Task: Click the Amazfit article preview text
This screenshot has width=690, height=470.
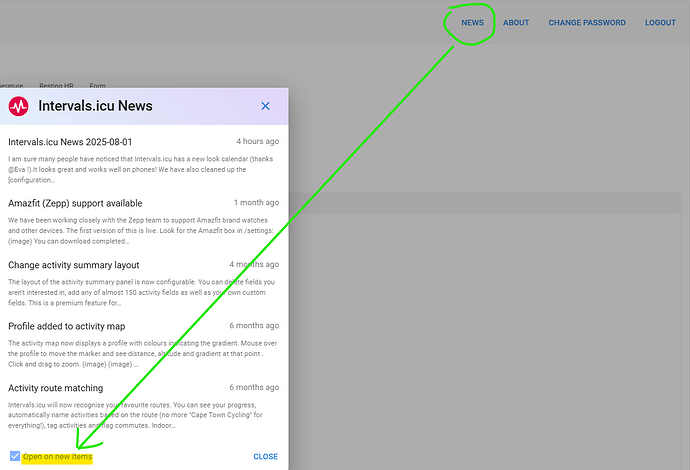Action: click(140, 231)
